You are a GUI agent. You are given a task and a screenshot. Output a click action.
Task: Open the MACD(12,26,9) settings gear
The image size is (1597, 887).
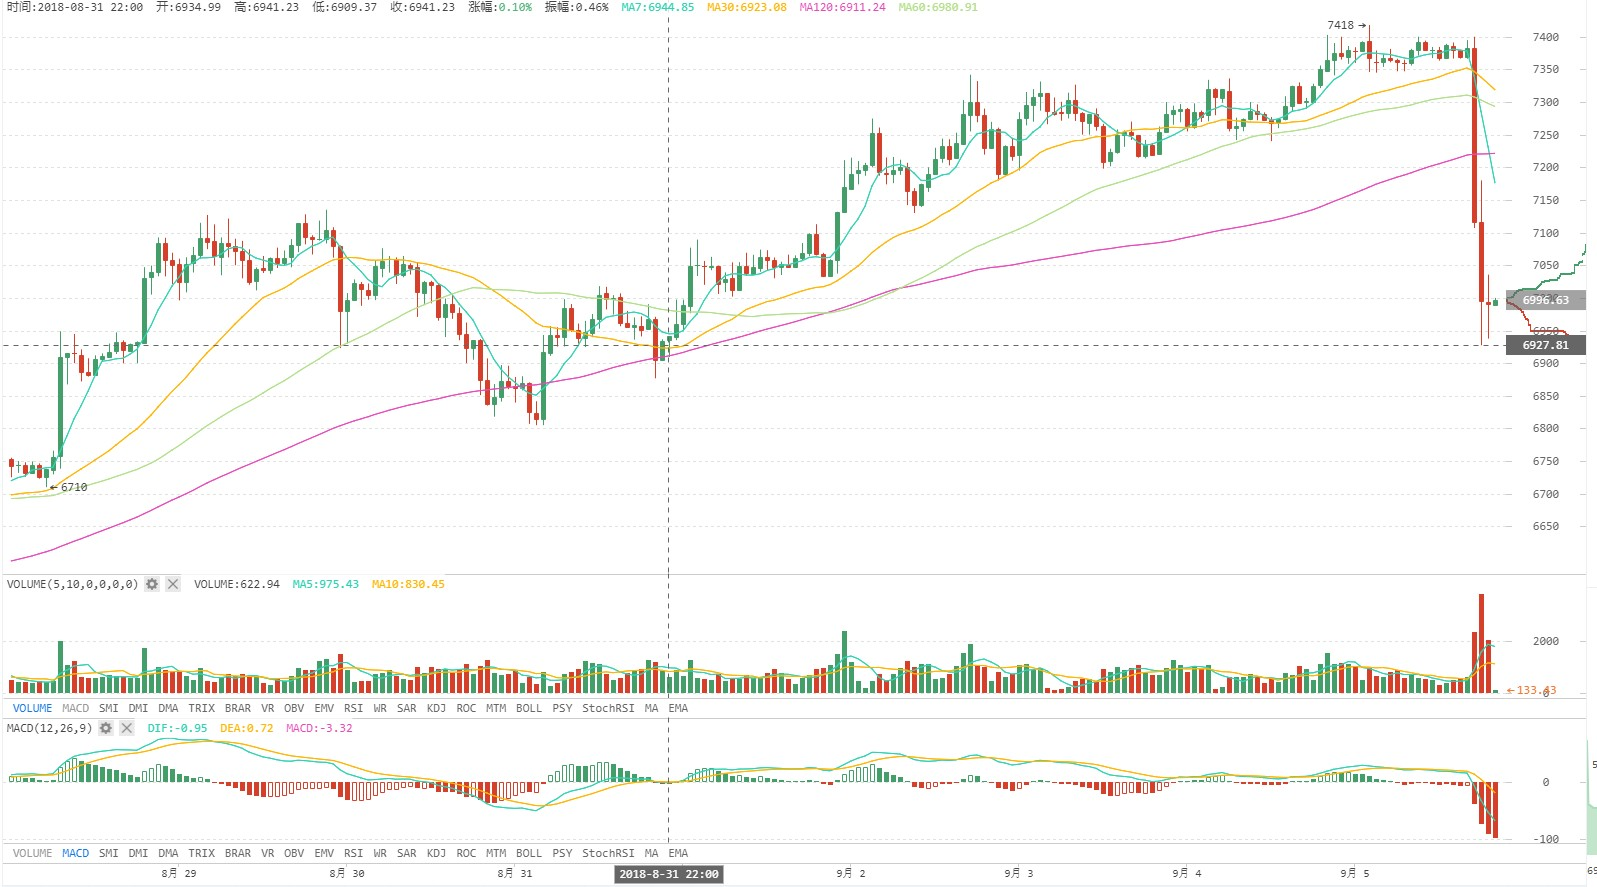(x=106, y=728)
